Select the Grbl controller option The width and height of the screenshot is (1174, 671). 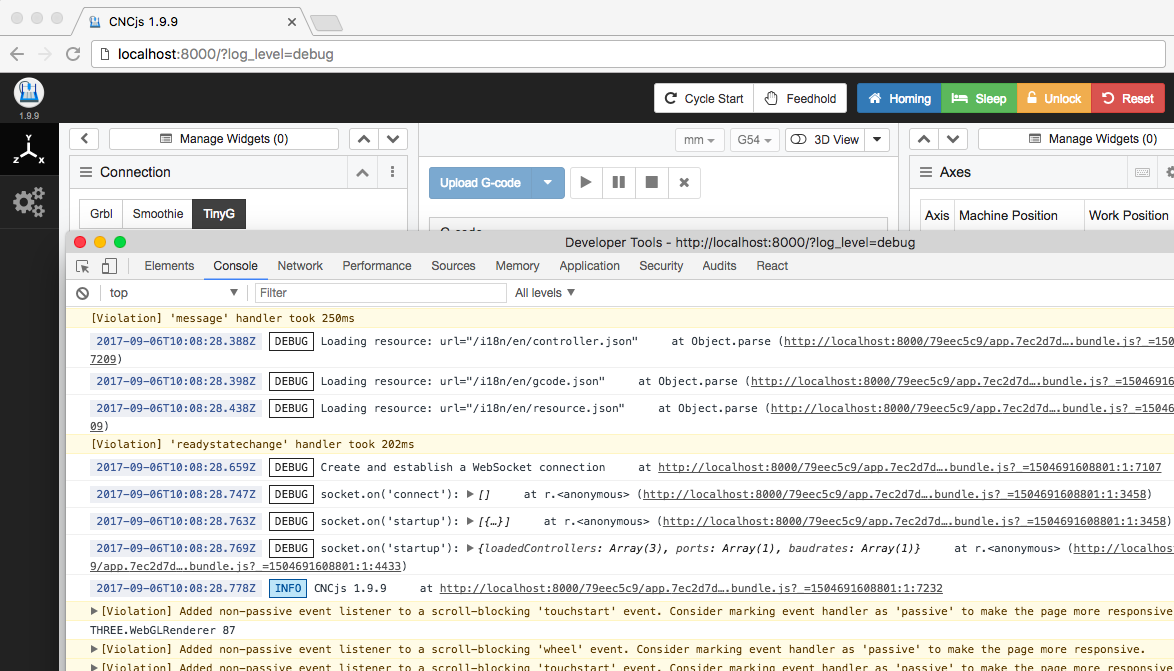[x=101, y=214]
